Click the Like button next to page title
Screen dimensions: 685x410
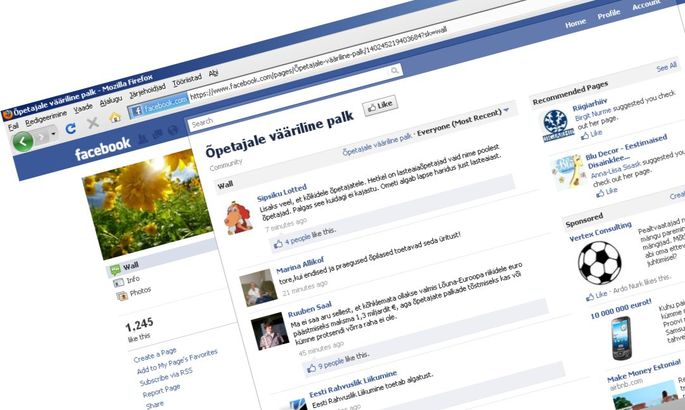(380, 105)
